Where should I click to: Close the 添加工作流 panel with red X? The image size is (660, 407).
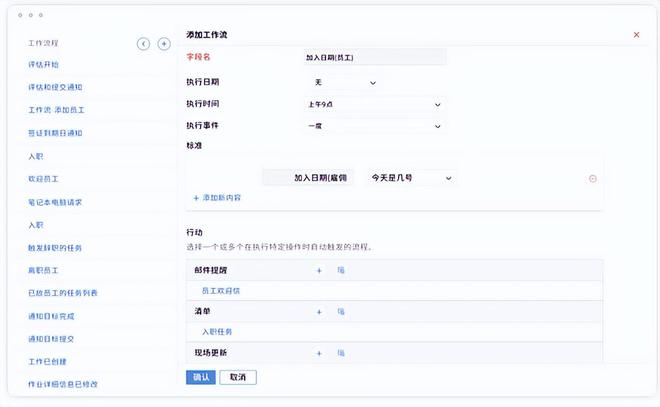(636, 35)
